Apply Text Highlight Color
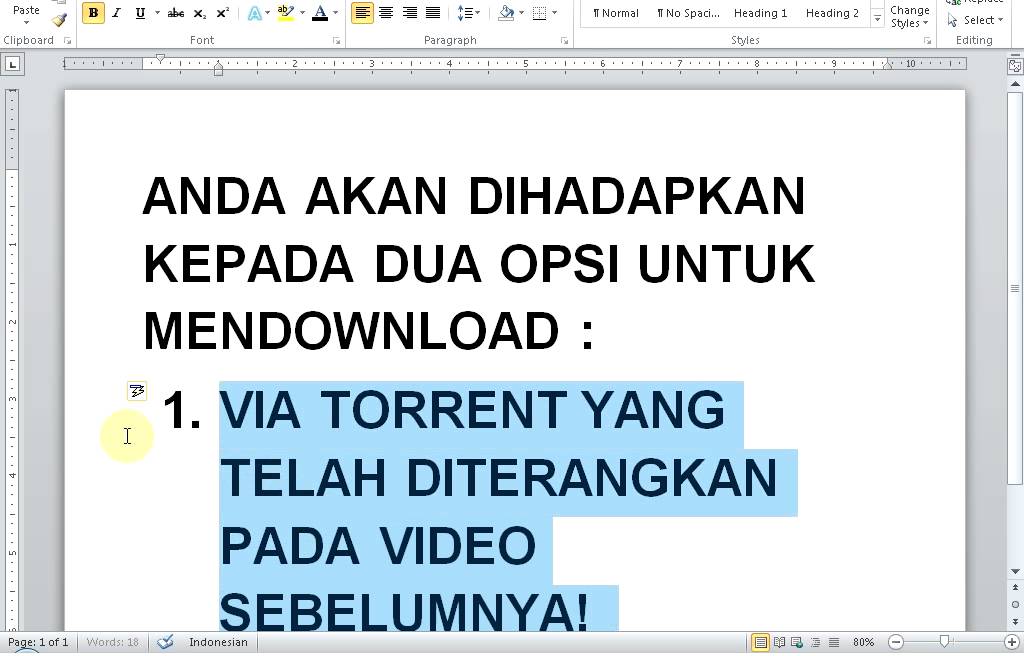Image resolution: width=1024 pixels, height=656 pixels. point(285,12)
